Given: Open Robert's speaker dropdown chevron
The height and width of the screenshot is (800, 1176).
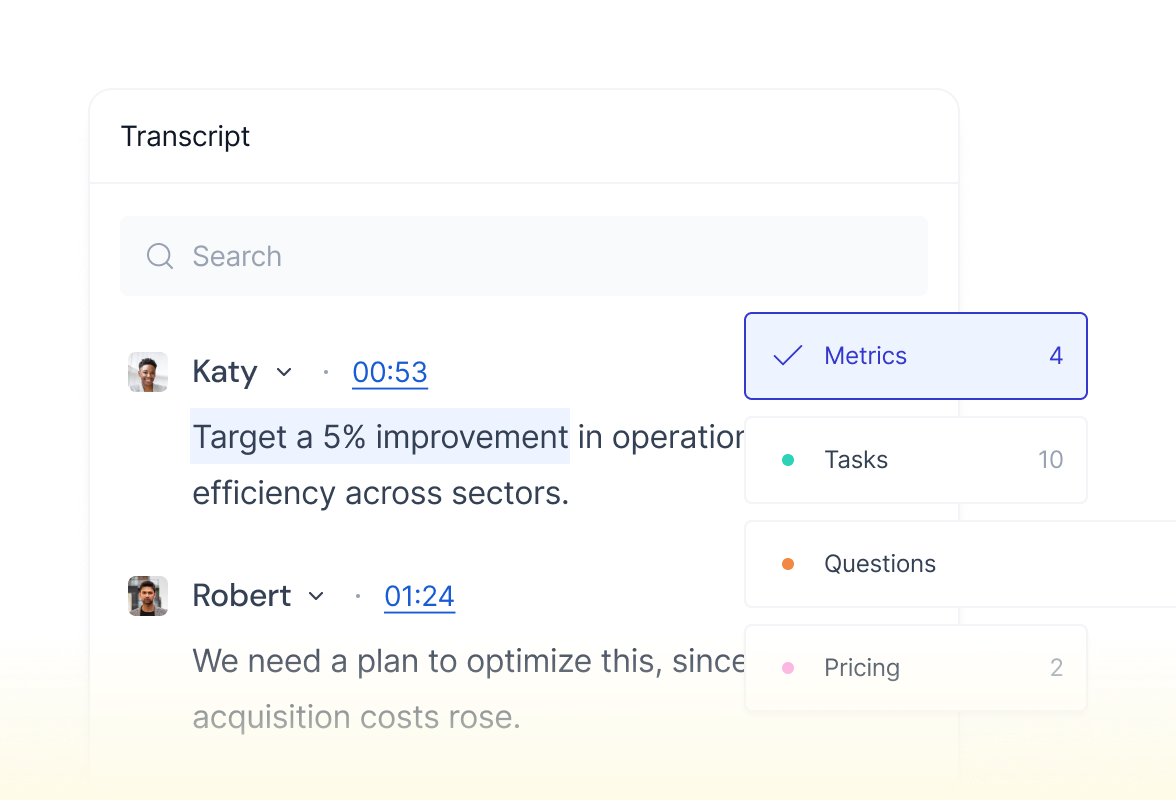Looking at the screenshot, I should point(316,595).
